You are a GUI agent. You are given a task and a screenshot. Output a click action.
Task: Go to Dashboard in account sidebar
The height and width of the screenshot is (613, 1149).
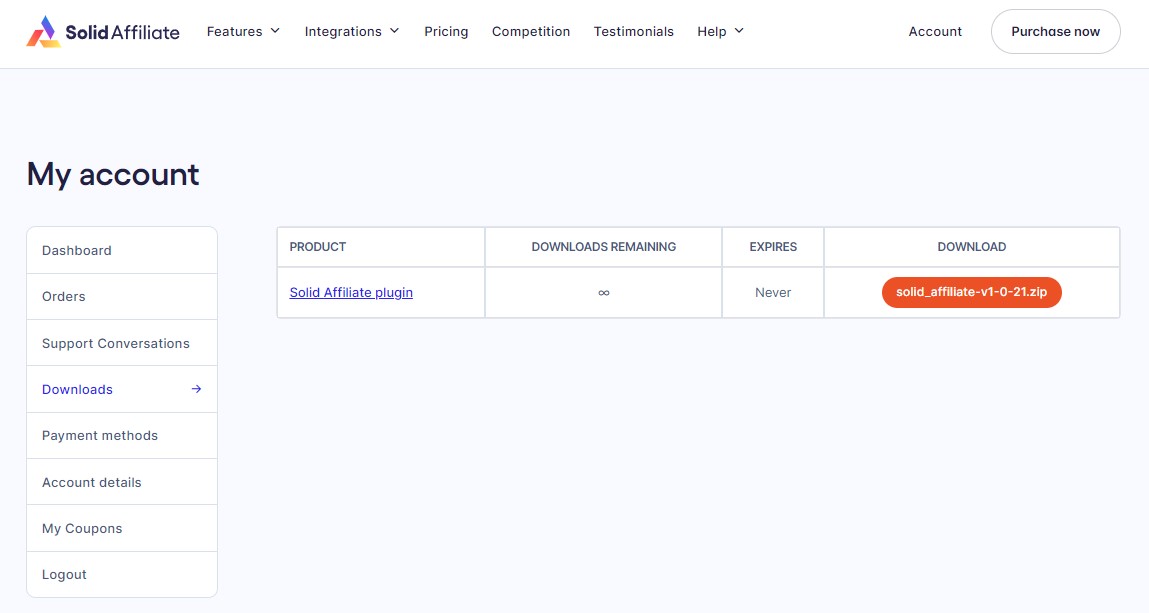click(x=122, y=250)
